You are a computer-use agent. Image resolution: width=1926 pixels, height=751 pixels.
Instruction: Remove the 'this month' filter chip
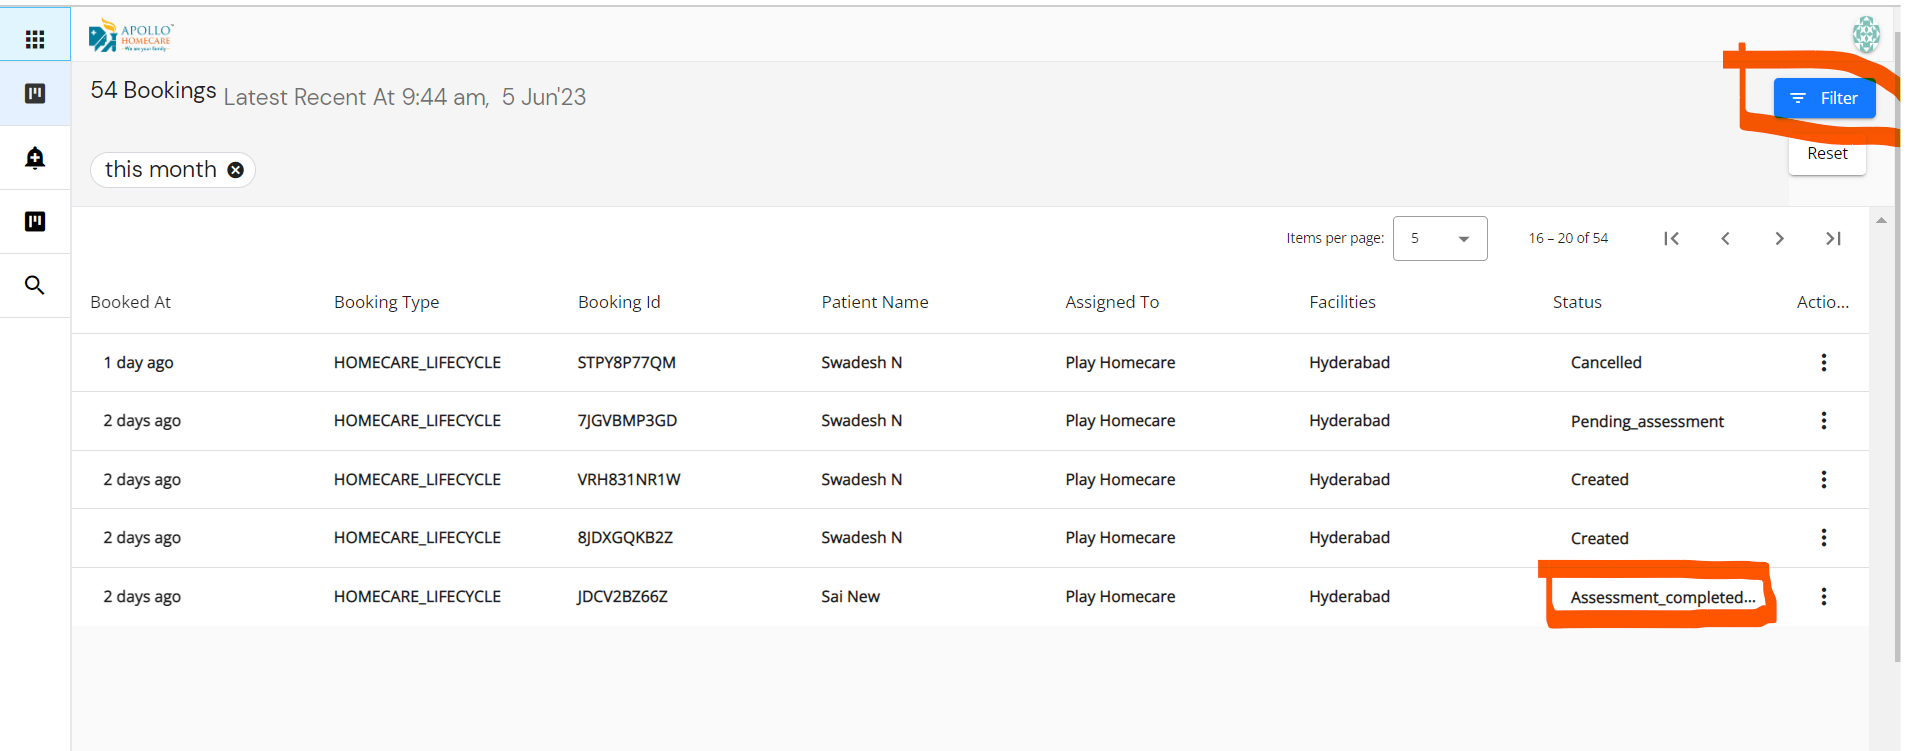point(236,170)
